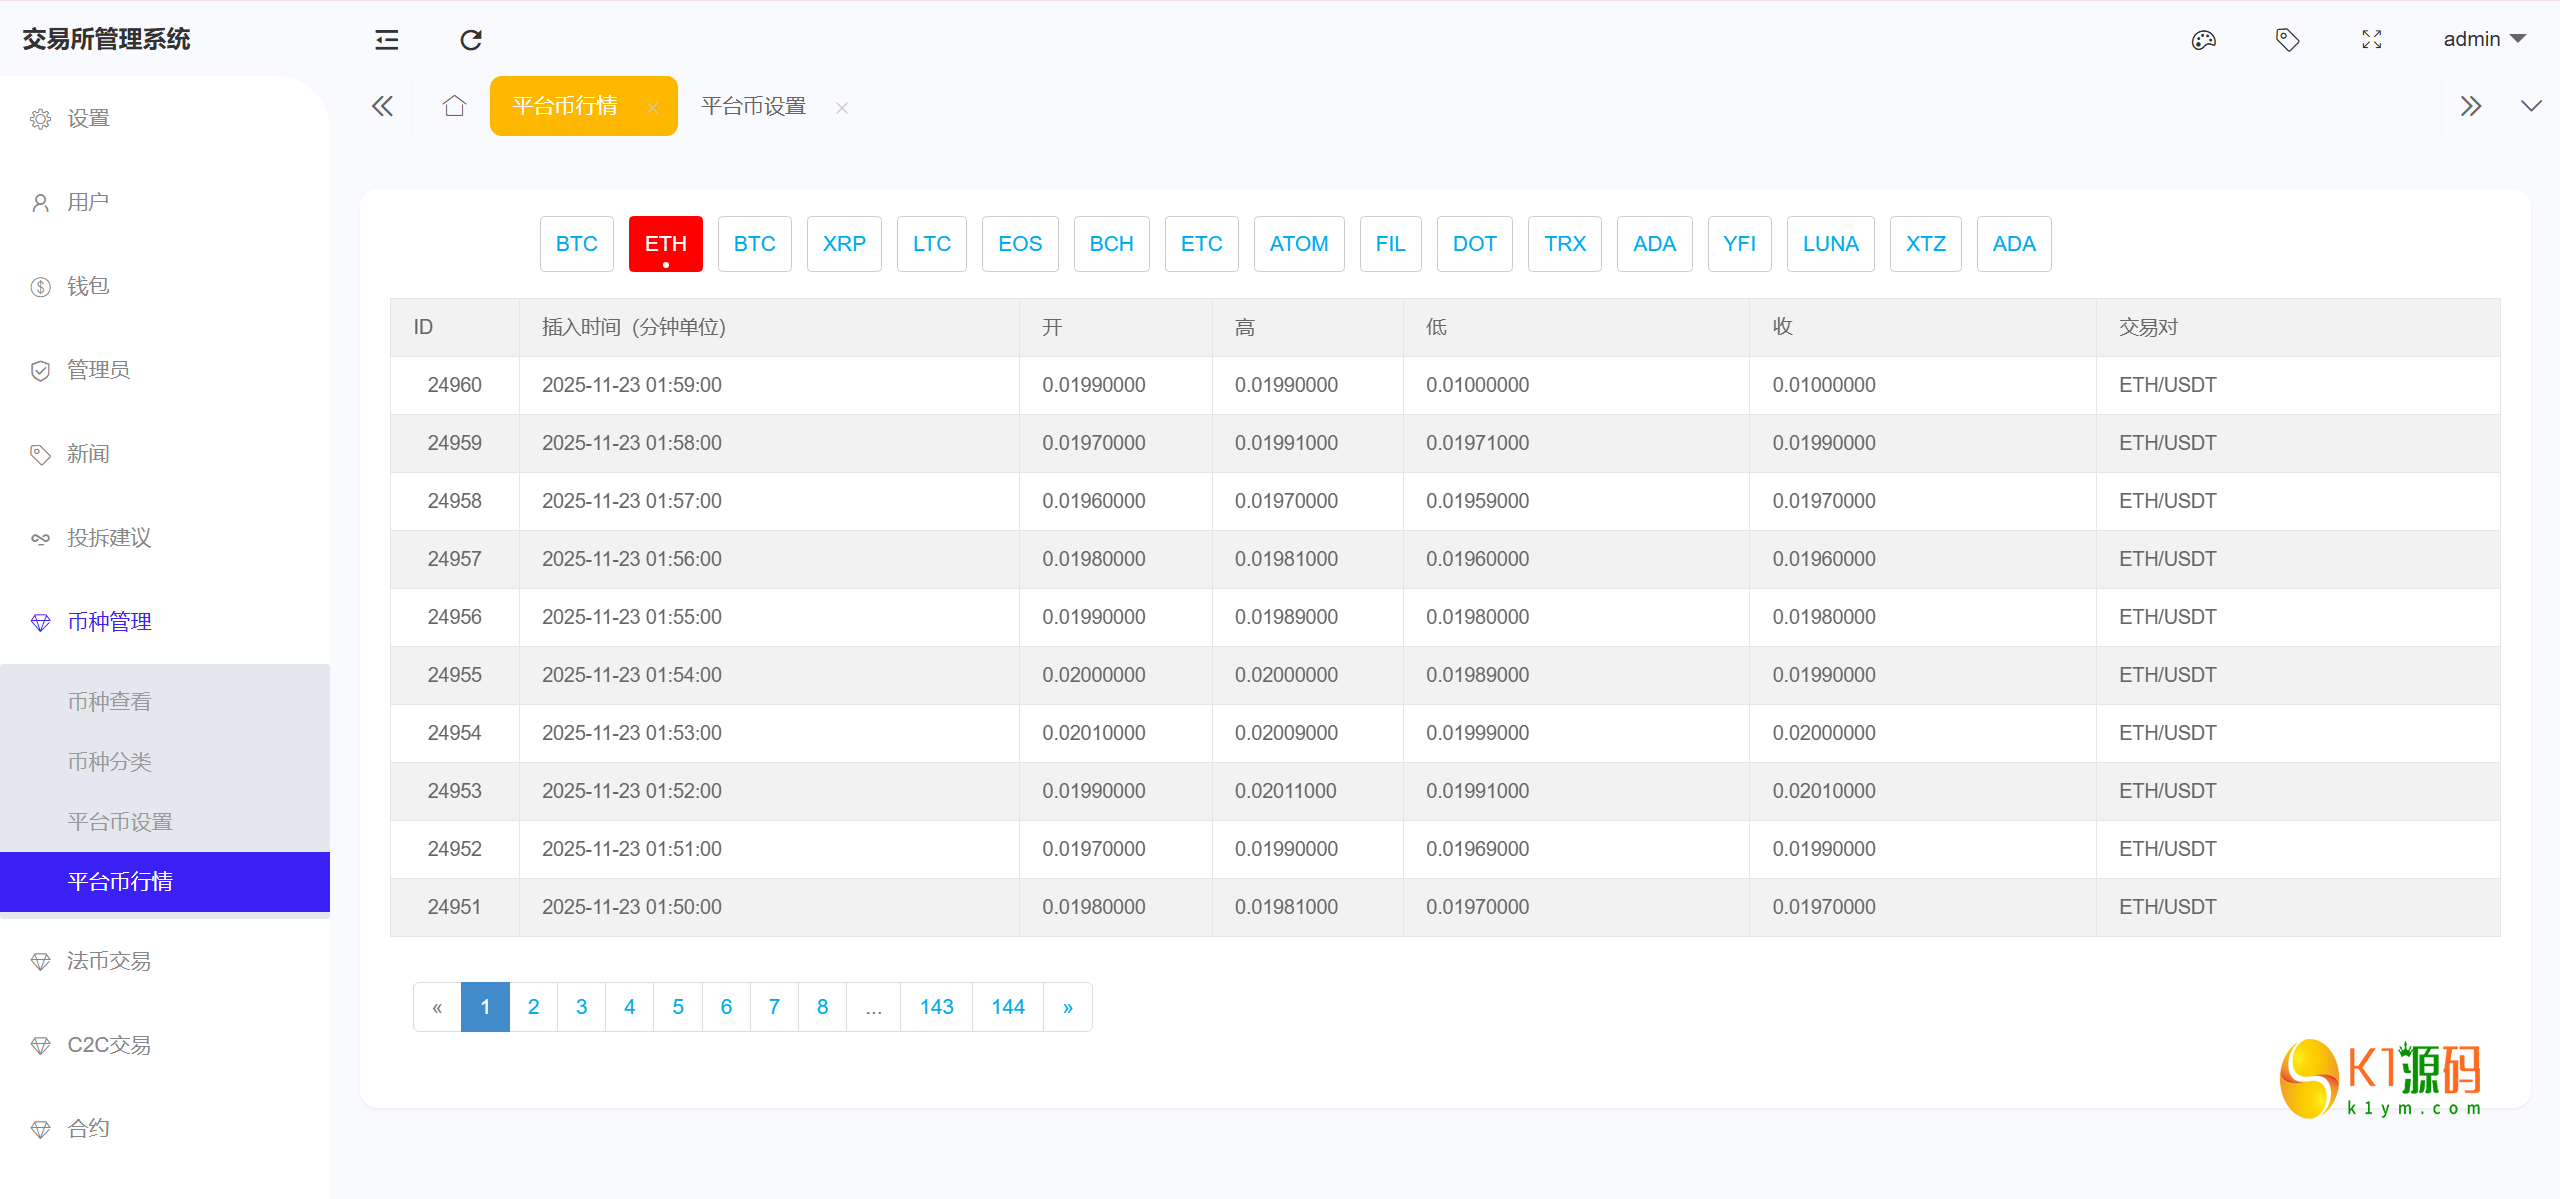2560x1199 pixels.
Task: Expand the tab options chevron on the right
Action: point(2531,106)
